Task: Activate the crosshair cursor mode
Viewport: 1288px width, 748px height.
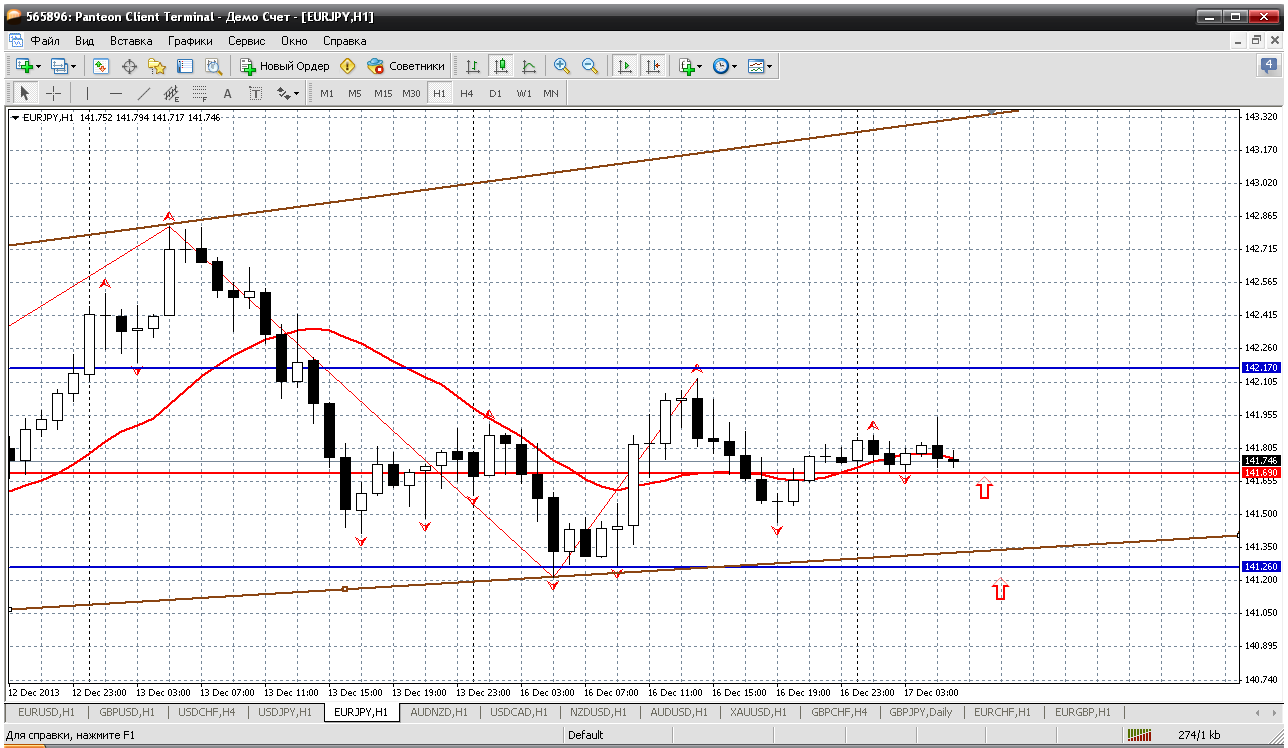Action: click(53, 93)
